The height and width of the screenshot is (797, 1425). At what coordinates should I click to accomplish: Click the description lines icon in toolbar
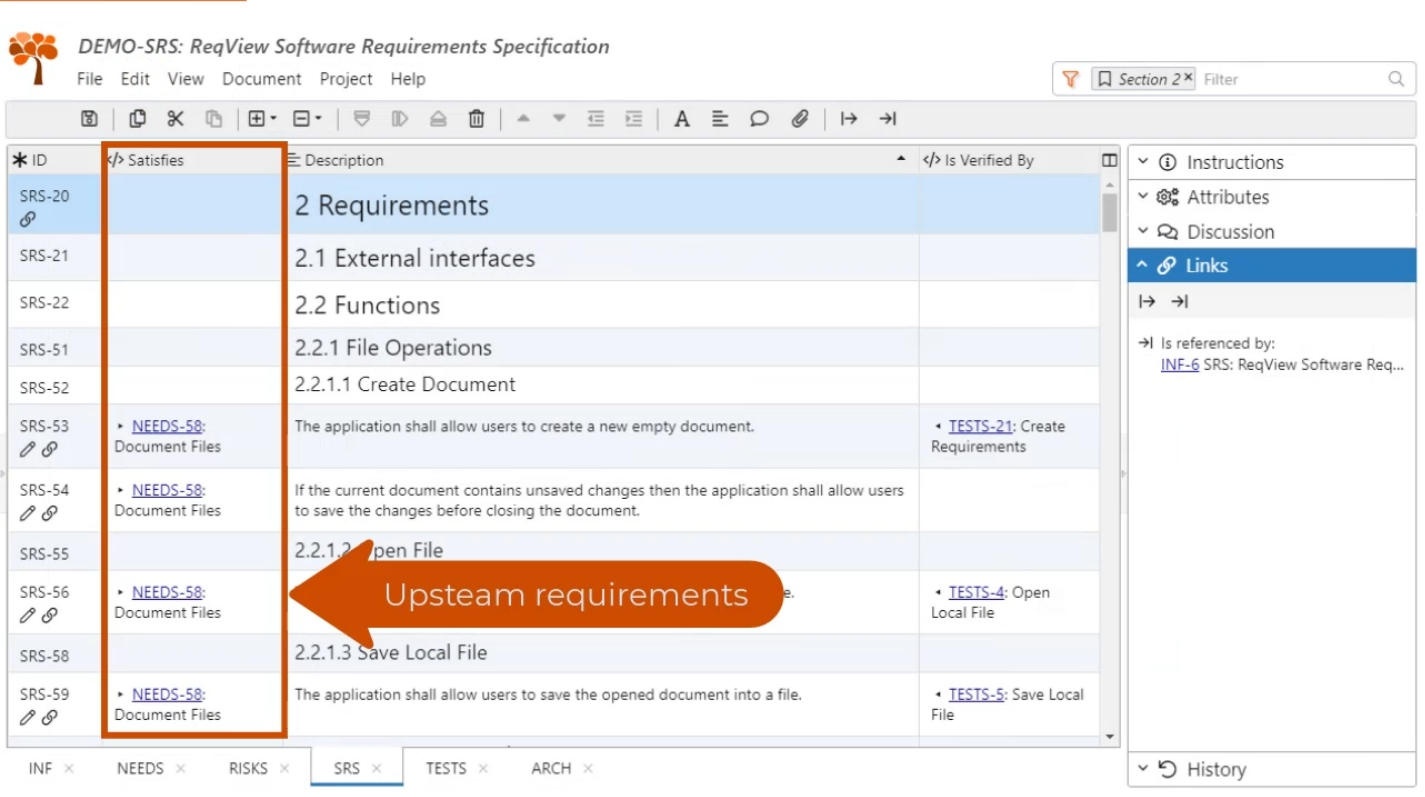click(720, 119)
